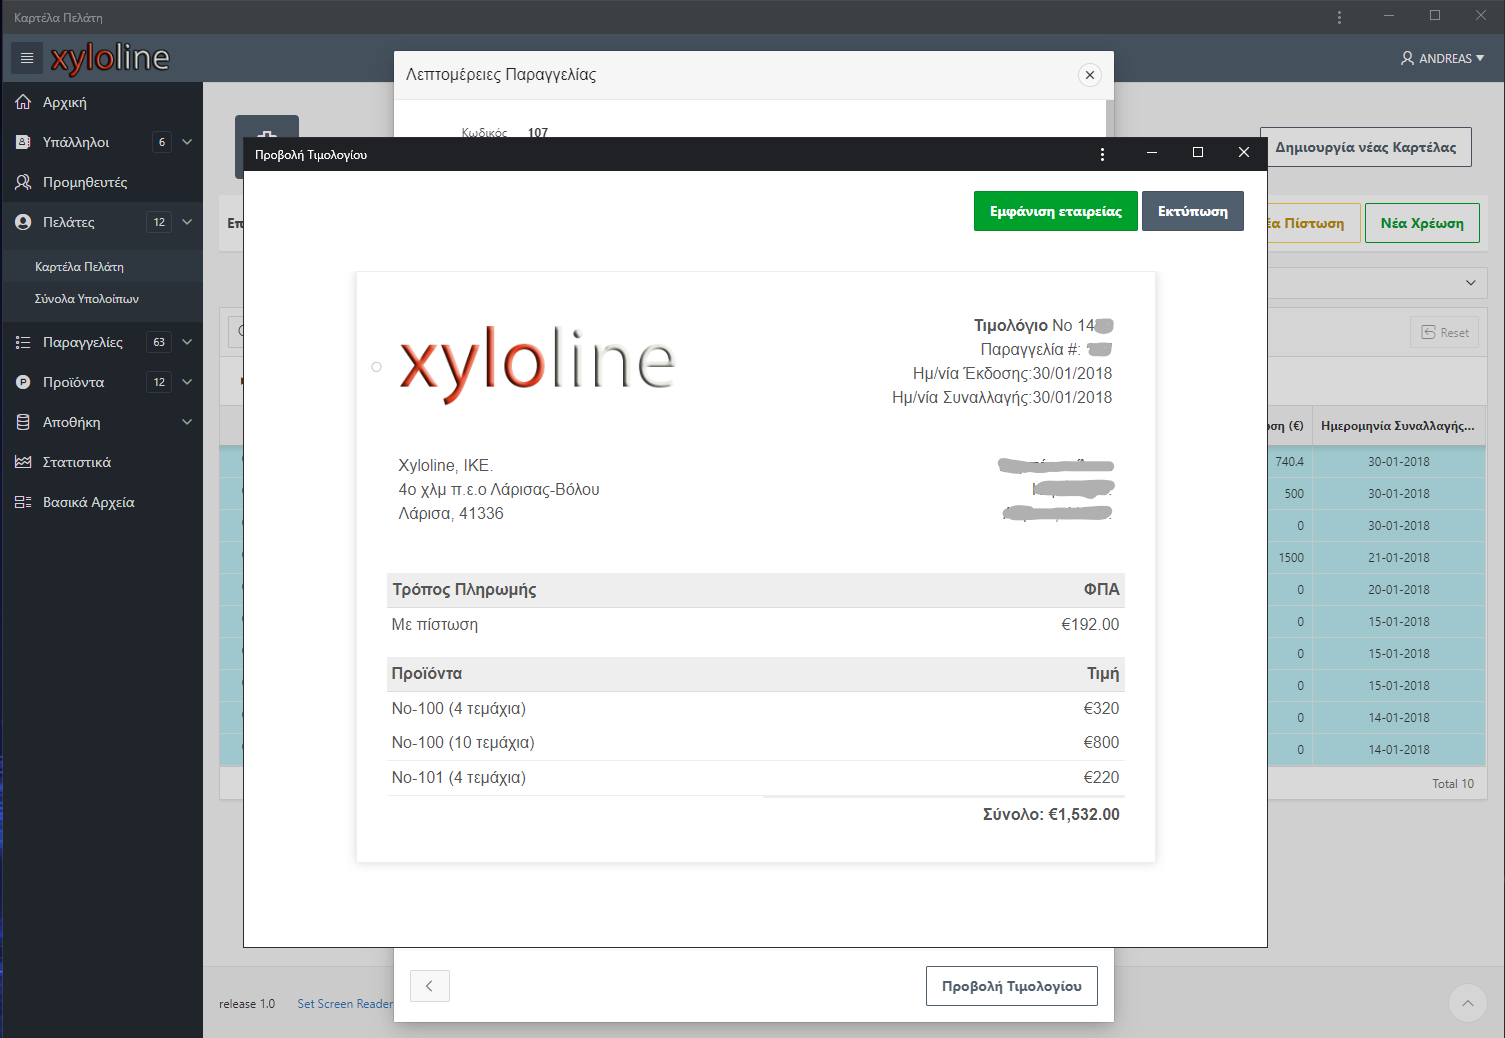Collapse the Πελάτες submenu chevron
The image size is (1505, 1038).
pos(187,222)
